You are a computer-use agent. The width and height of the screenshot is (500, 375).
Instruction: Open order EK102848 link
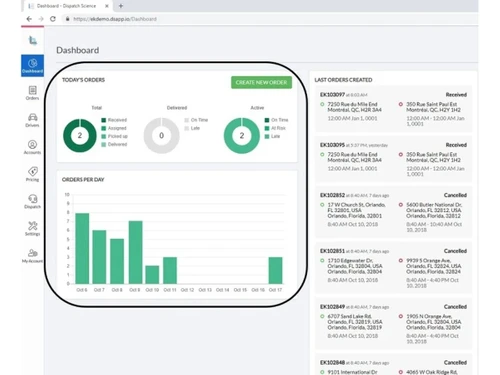332,363
